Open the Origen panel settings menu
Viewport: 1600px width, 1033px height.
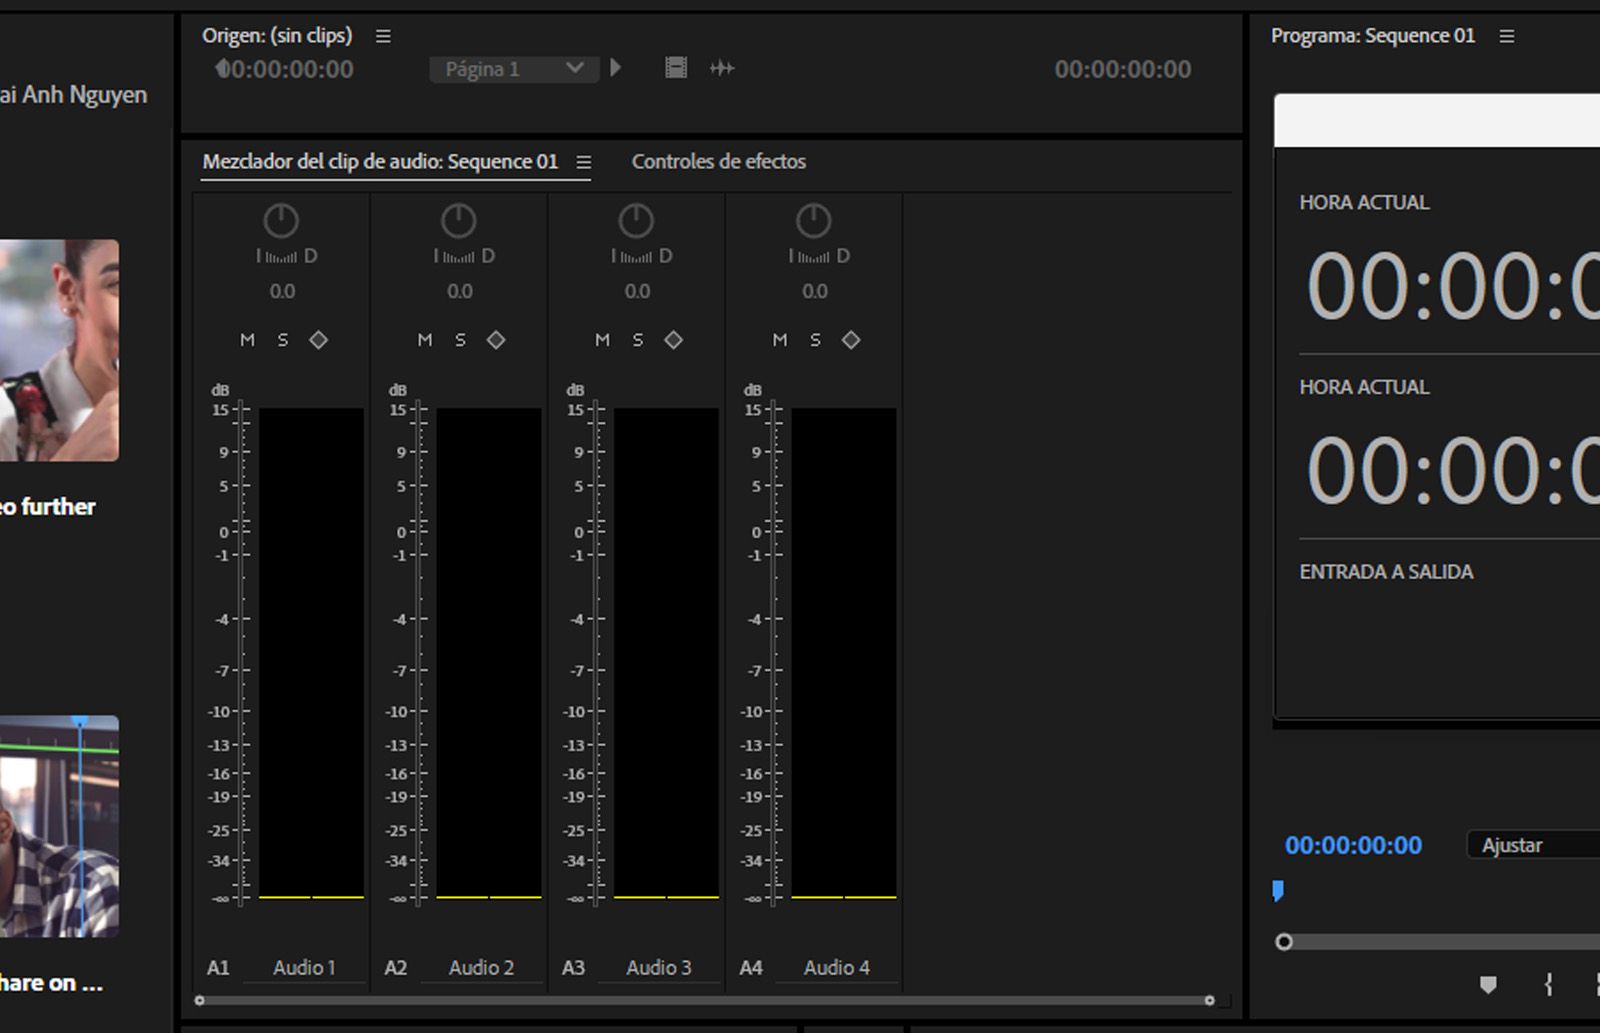pos(383,35)
